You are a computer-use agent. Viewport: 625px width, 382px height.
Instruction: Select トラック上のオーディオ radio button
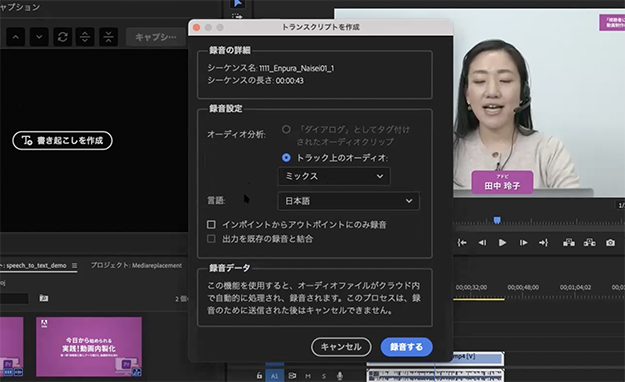pos(286,158)
